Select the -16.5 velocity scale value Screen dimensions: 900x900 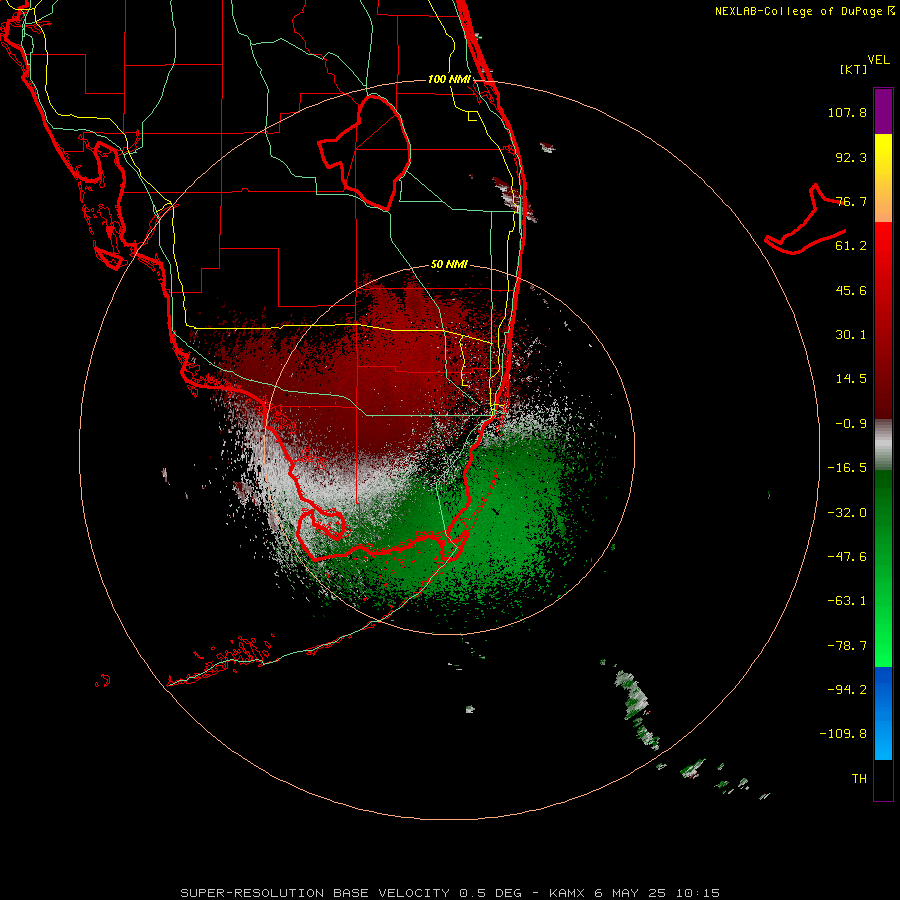click(847, 468)
